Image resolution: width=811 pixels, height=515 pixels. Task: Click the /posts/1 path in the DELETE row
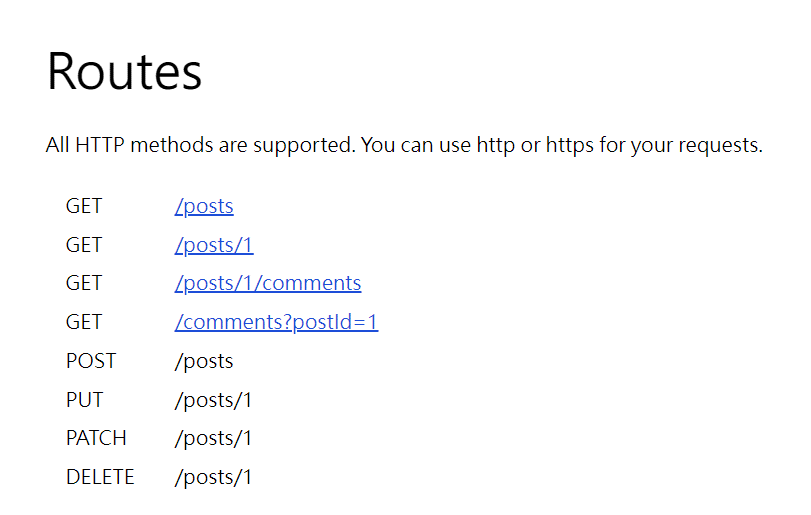pos(213,477)
